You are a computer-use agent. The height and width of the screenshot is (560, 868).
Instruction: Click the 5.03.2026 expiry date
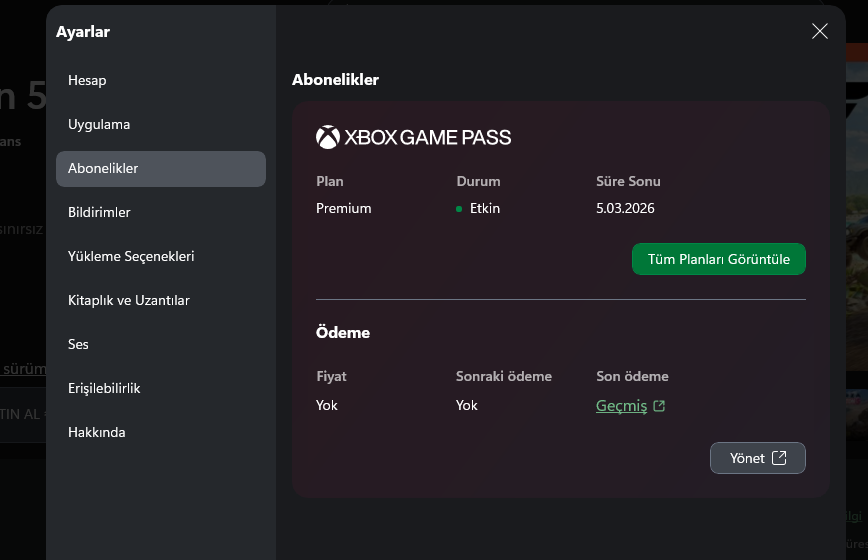(625, 209)
